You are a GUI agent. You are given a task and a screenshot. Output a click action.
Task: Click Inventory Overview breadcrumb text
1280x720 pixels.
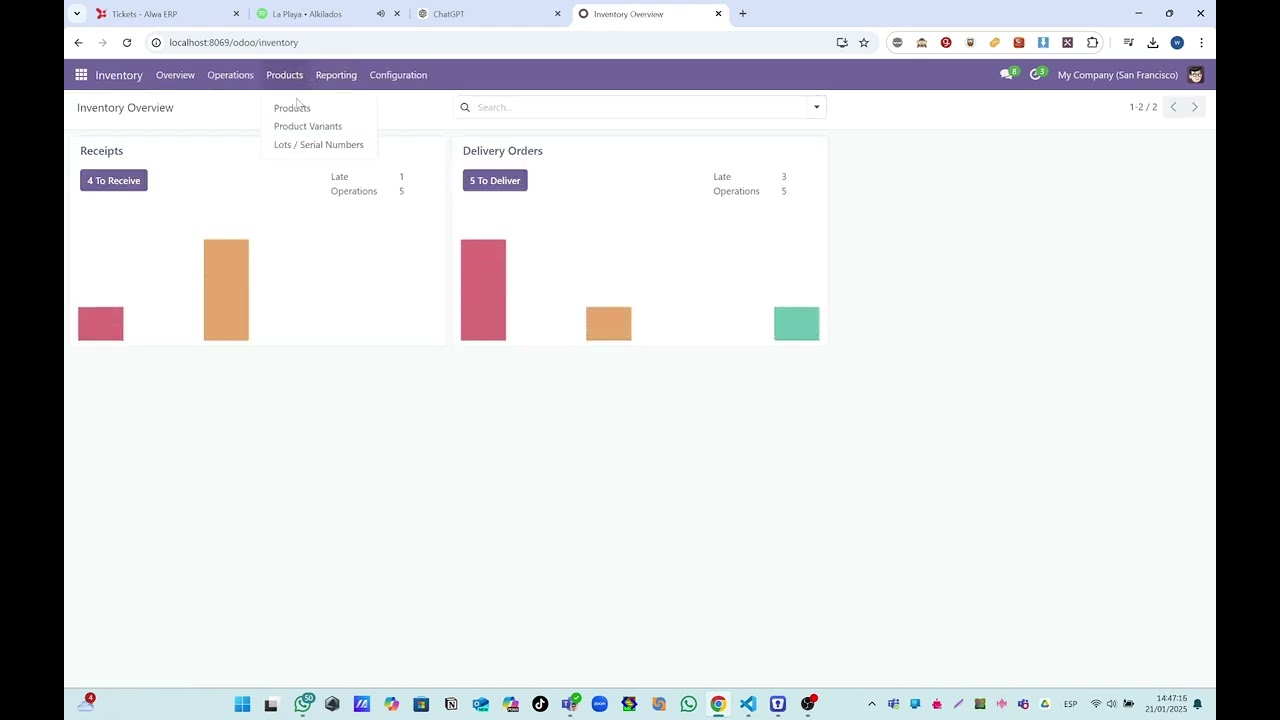tap(125, 108)
